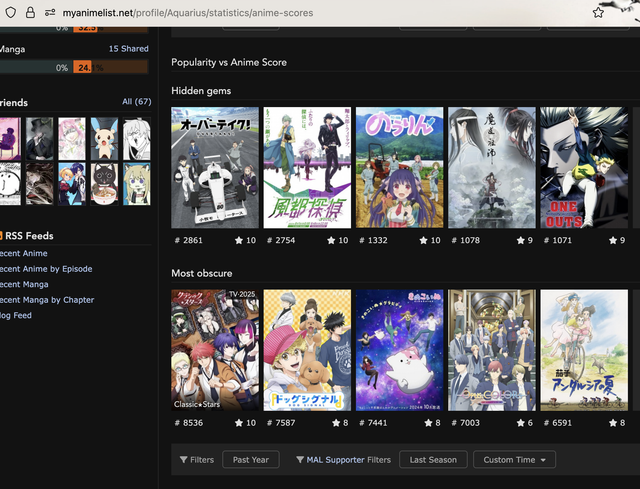Click the star score under Andalusia no Natsu

point(617,422)
